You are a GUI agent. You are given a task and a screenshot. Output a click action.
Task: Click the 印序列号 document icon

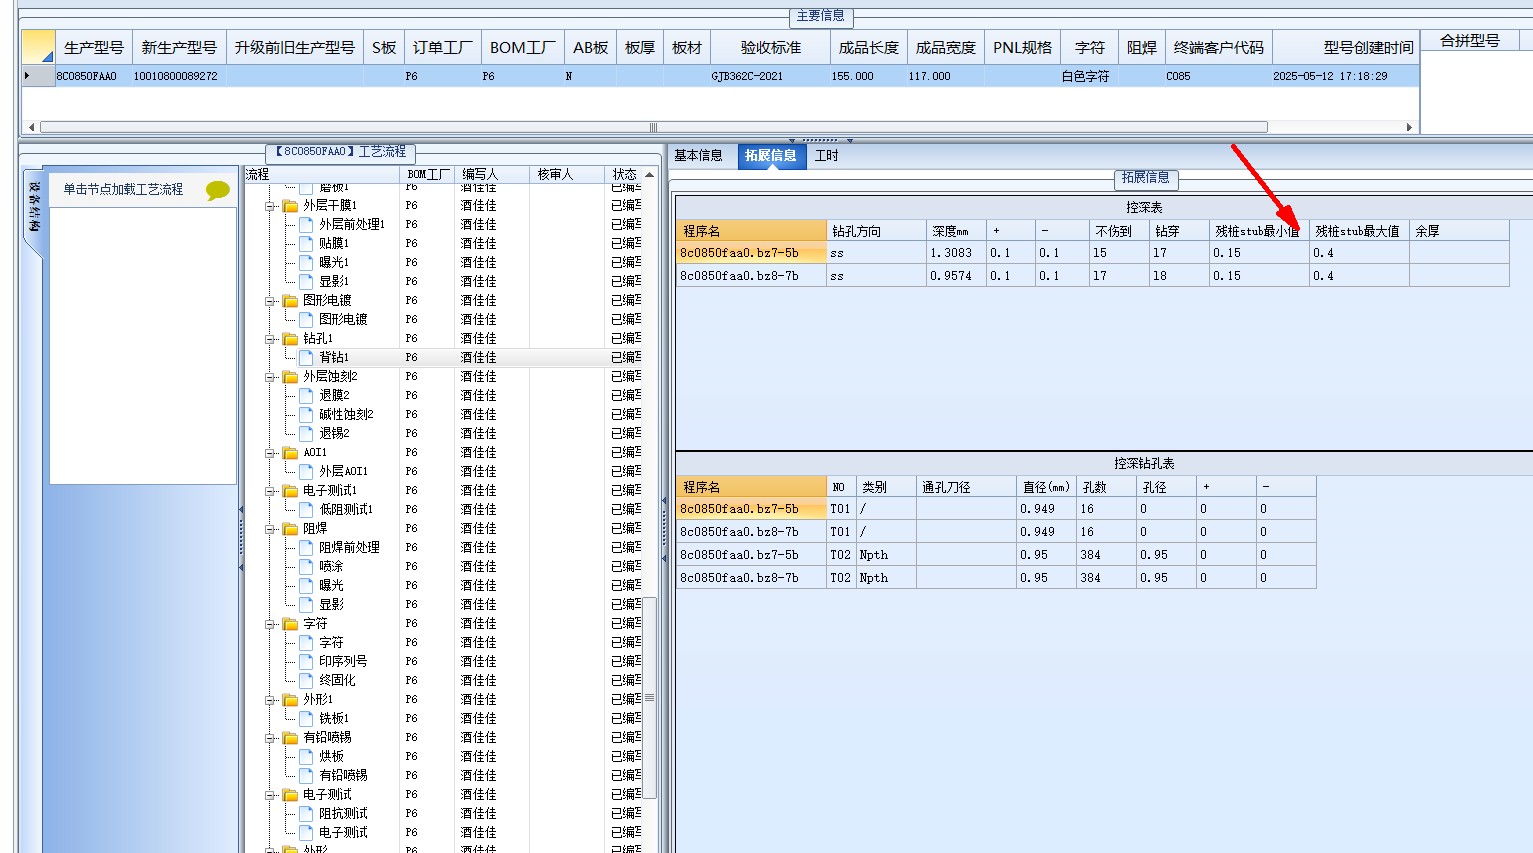[307, 661]
